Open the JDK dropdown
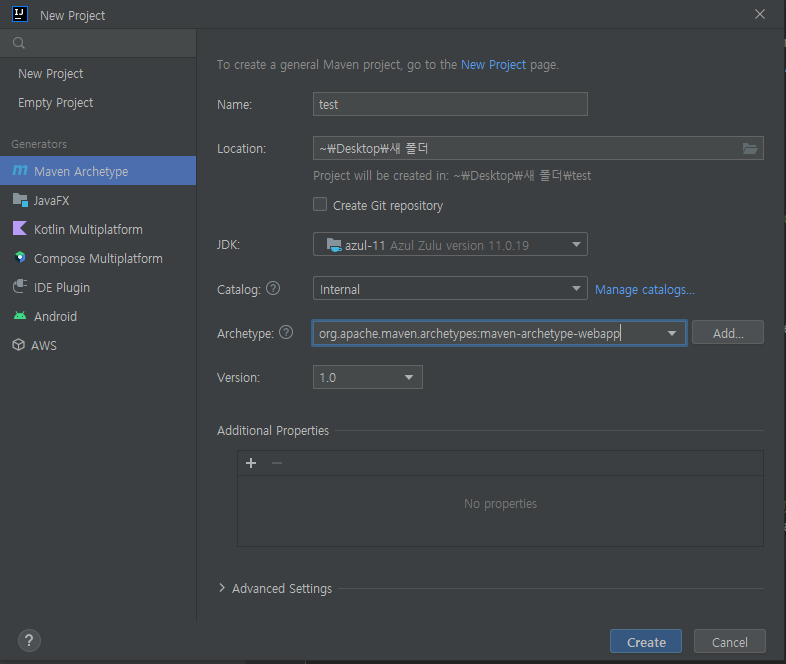786x664 pixels. [450, 245]
